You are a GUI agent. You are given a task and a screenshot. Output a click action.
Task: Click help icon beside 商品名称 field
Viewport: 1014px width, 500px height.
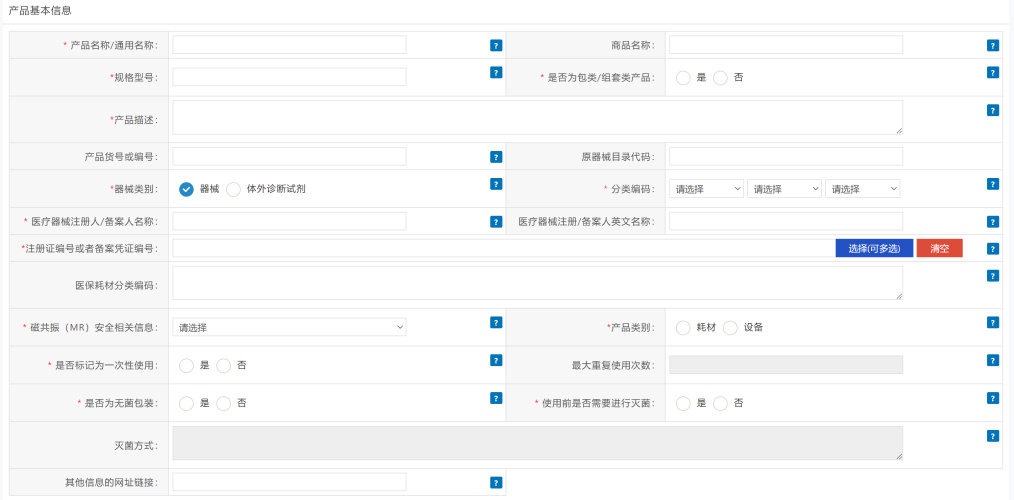point(992,45)
